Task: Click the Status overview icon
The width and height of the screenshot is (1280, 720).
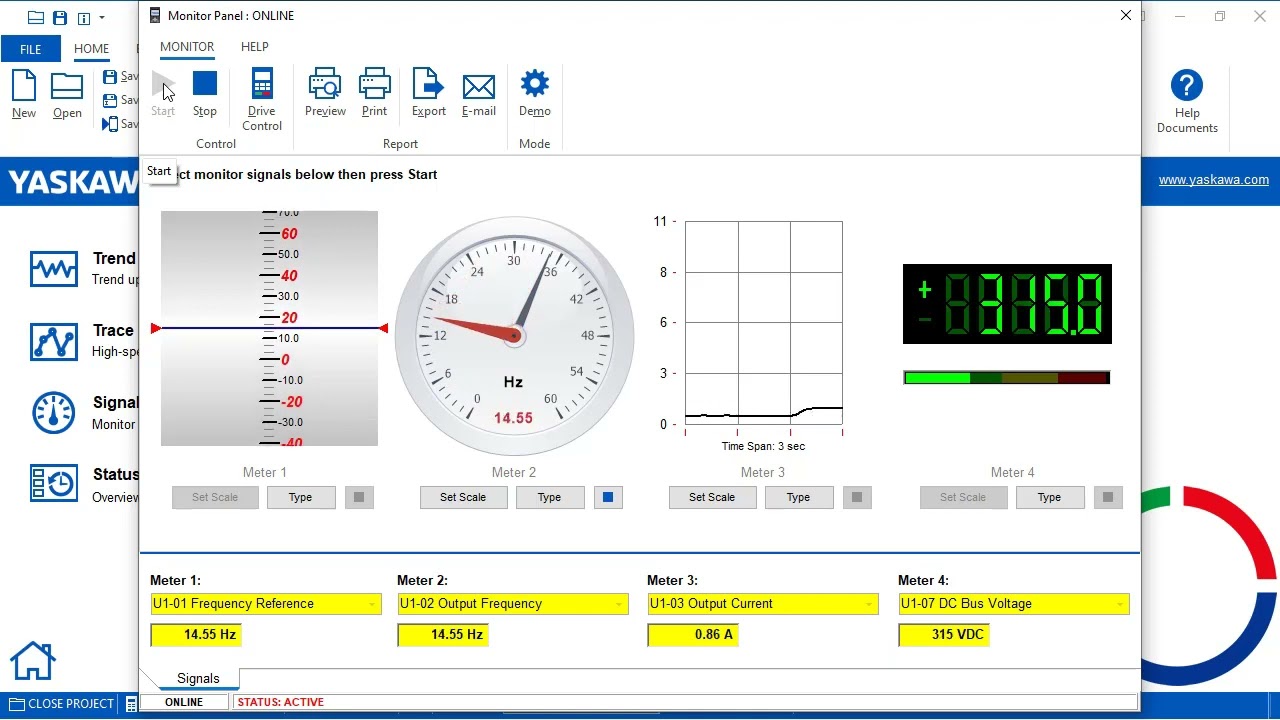Action: [x=54, y=483]
